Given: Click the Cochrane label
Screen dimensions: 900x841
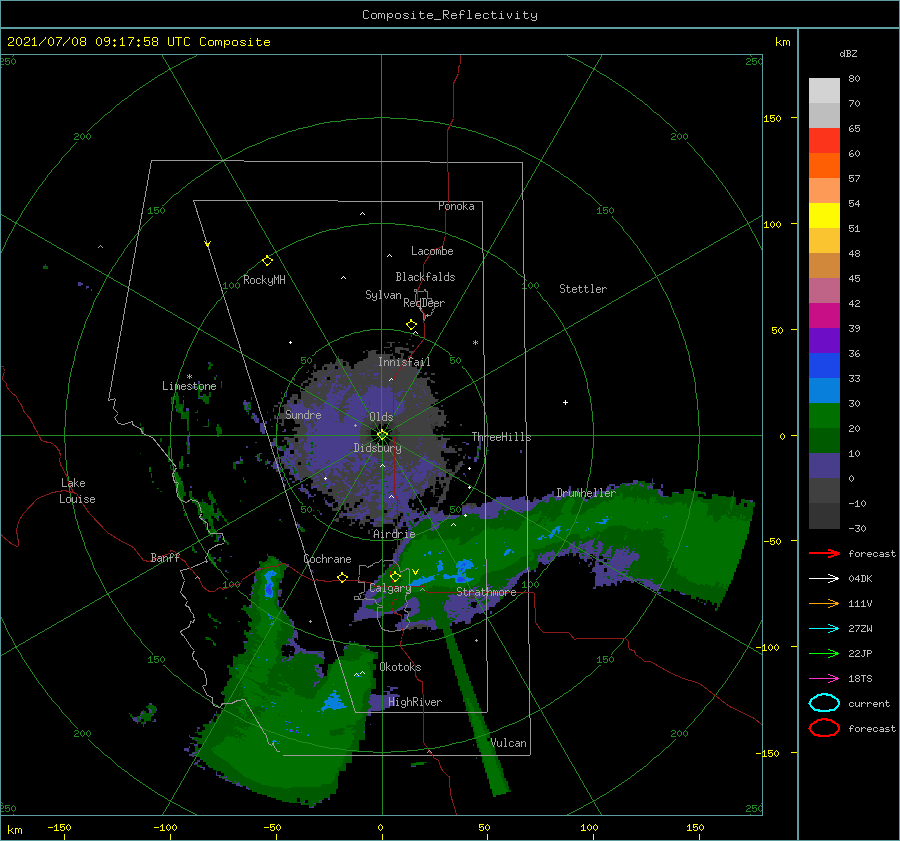Looking at the screenshot, I should 327,559.
